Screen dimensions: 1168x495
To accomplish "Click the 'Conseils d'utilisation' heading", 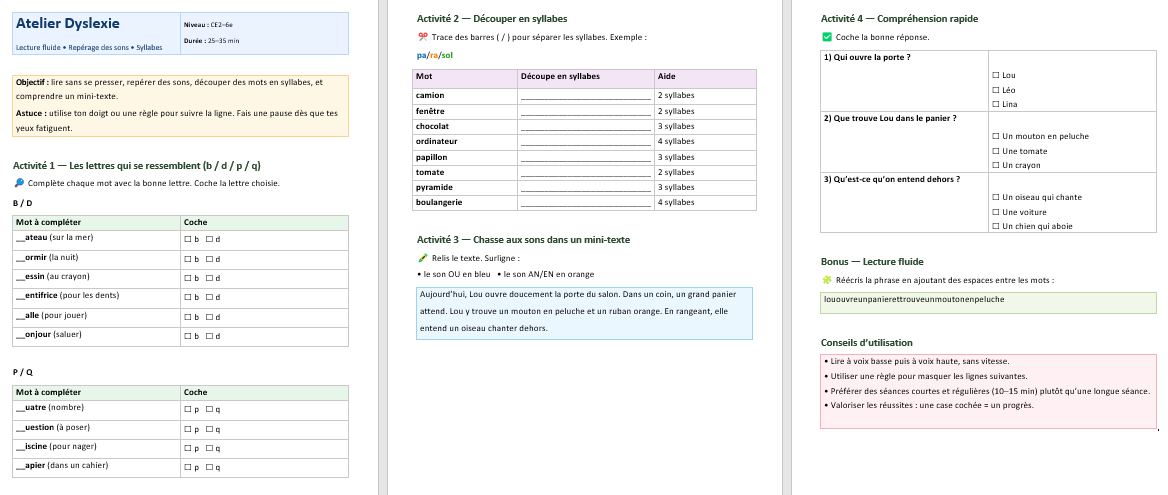I will (866, 342).
